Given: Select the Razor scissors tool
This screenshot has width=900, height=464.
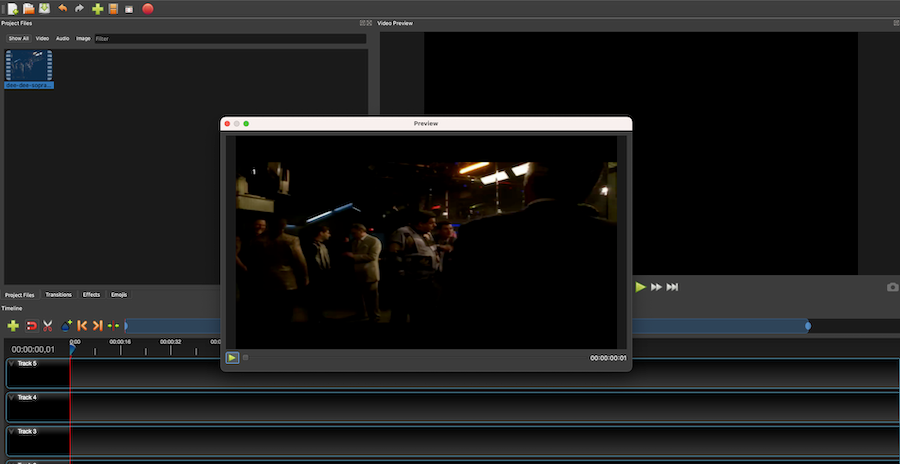Looking at the screenshot, I should click(47, 326).
